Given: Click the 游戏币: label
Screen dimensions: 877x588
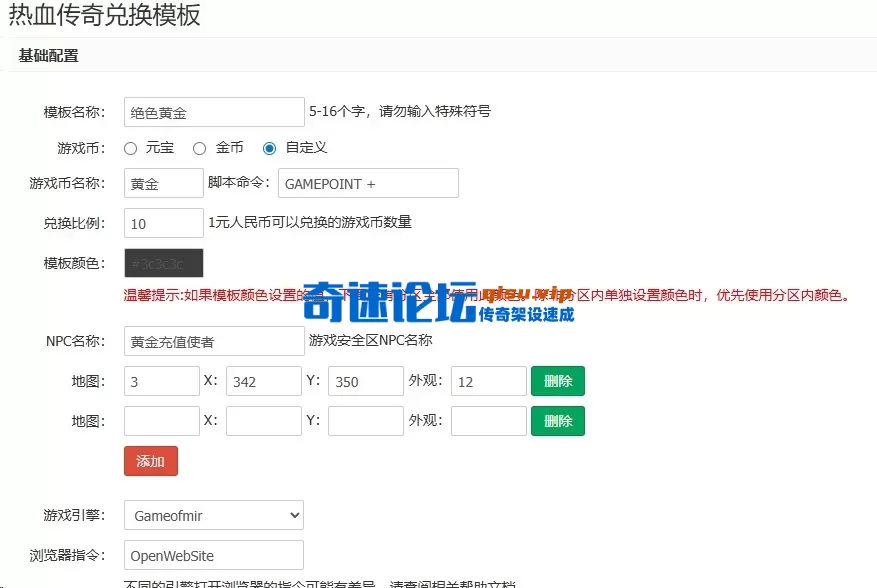Looking at the screenshot, I should (81, 148).
